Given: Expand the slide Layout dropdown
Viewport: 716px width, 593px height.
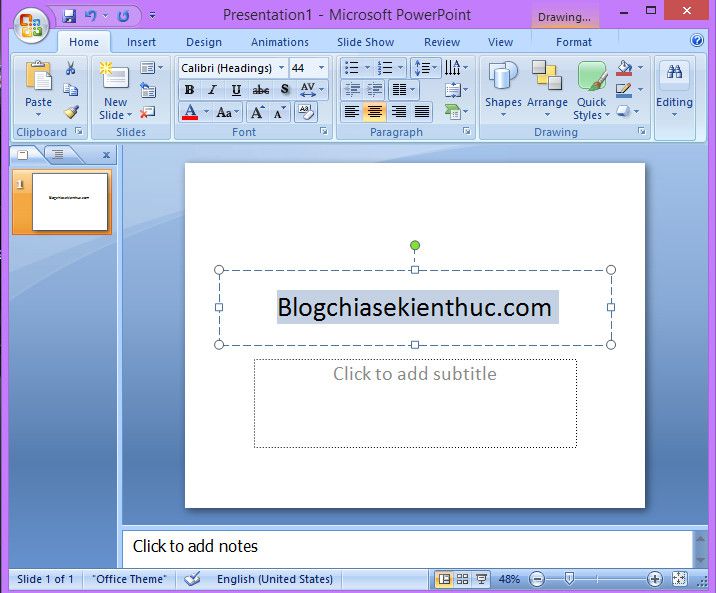Looking at the screenshot, I should click(152, 68).
